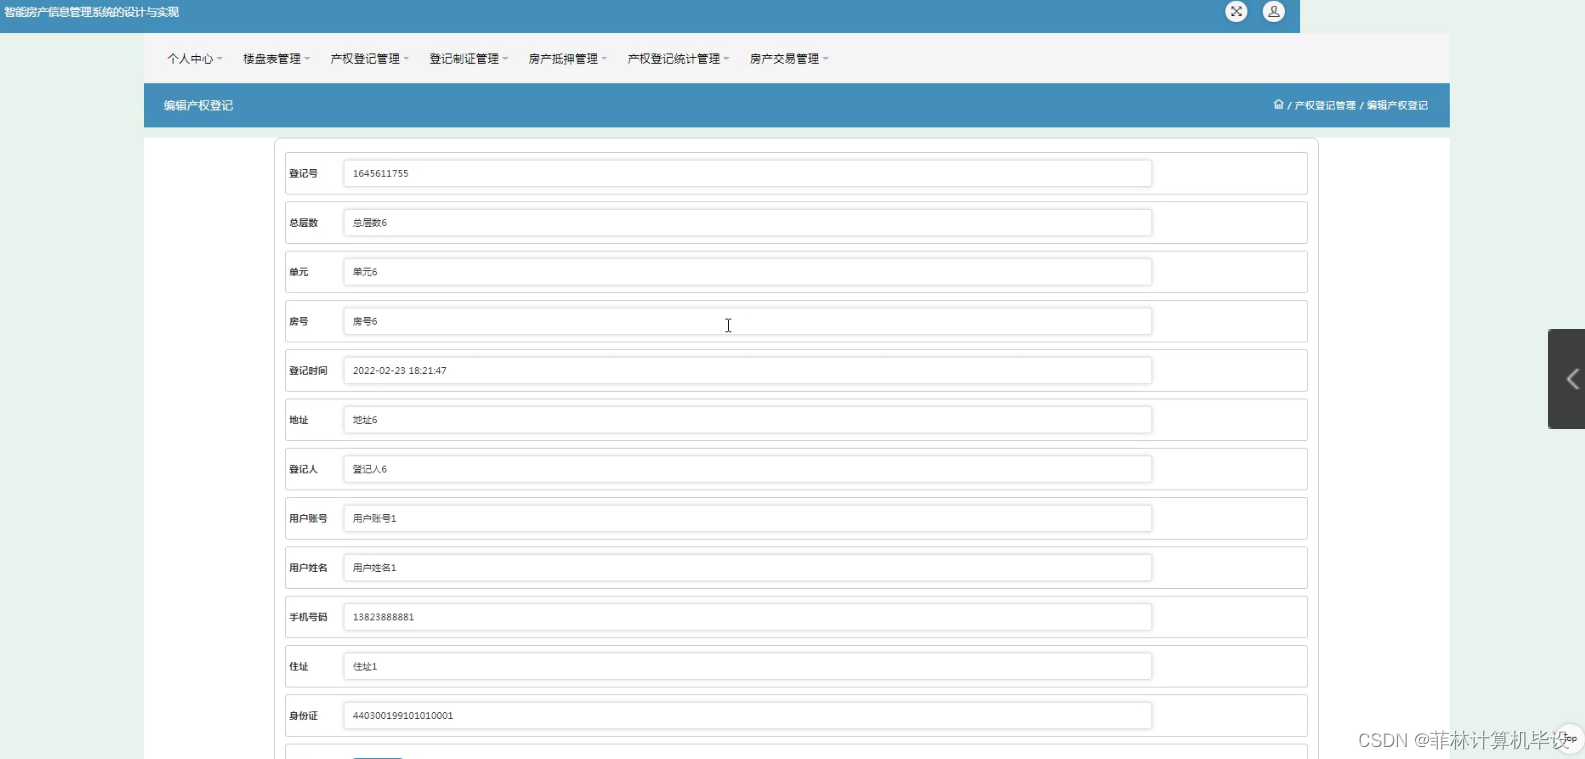Expand the 楼盘表管理 menu
This screenshot has width=1585, height=759.
(277, 59)
